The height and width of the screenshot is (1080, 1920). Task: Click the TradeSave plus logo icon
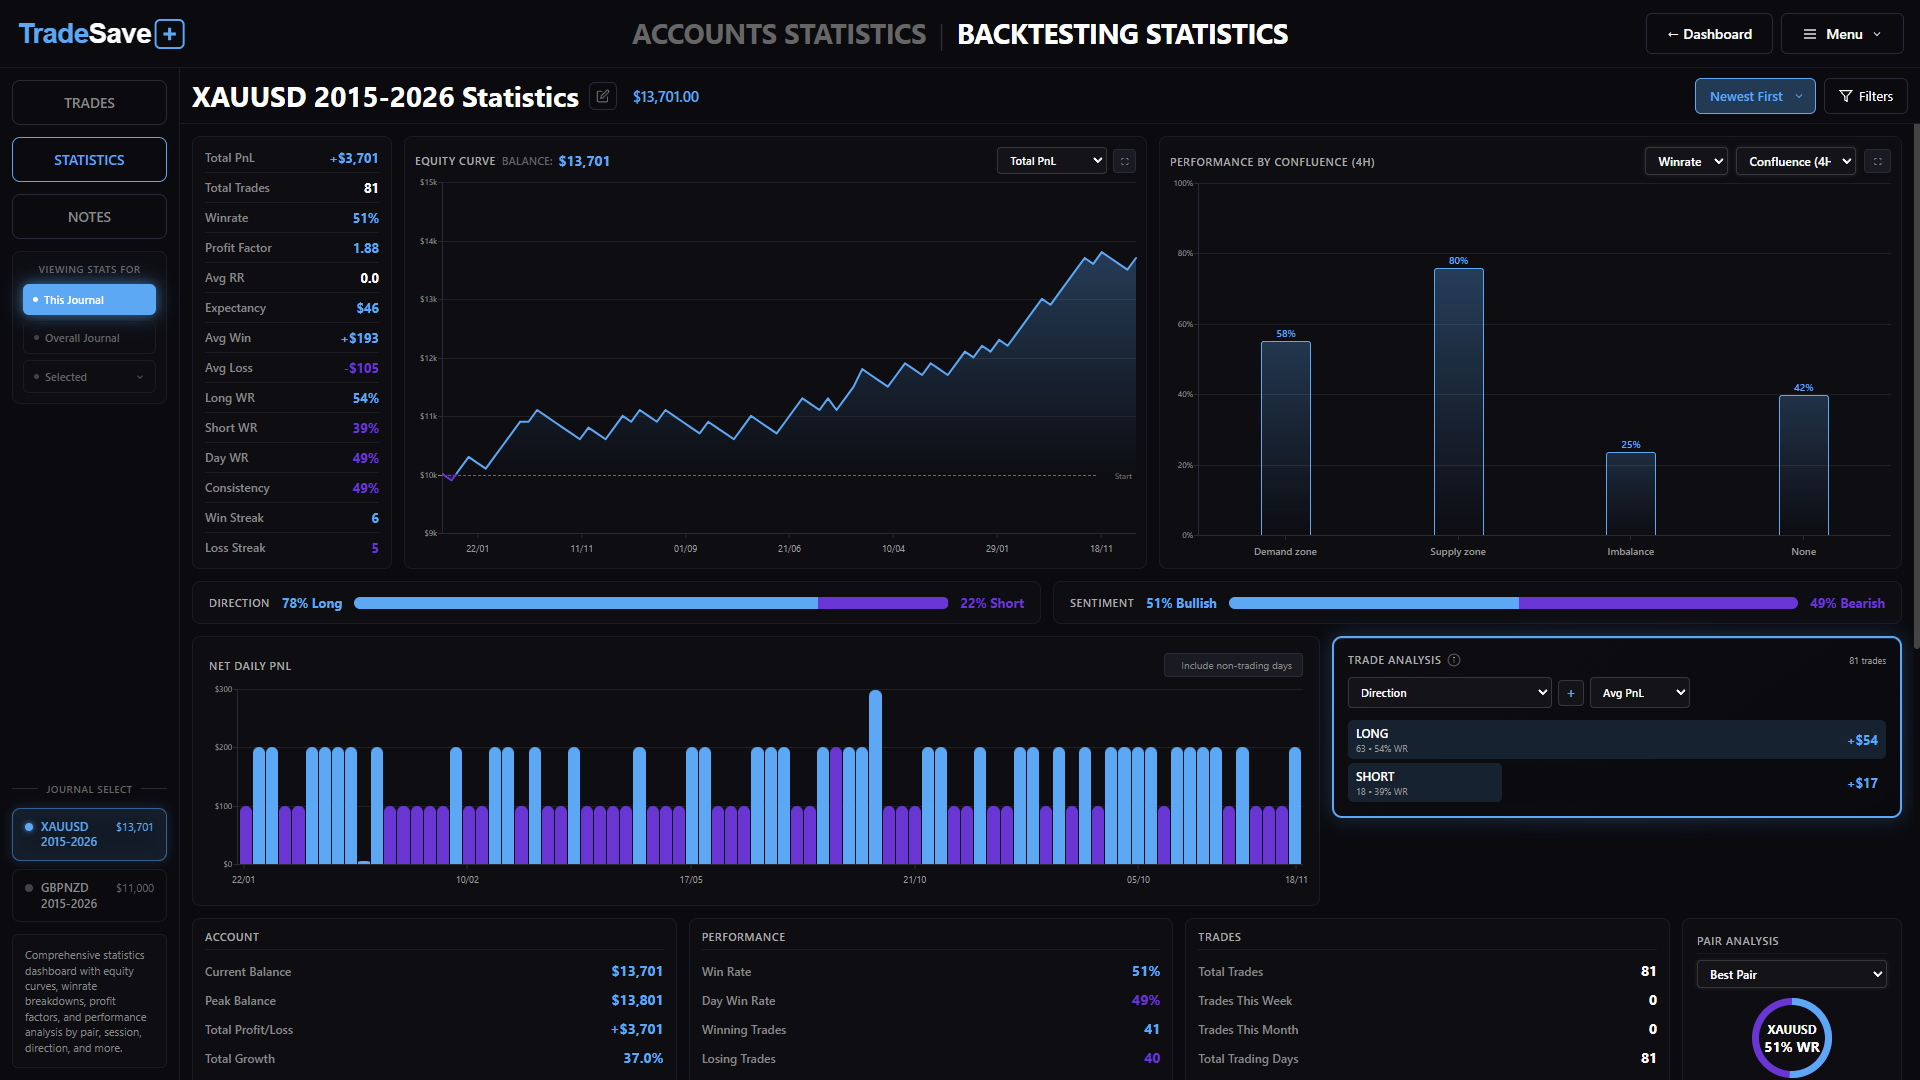170,34
